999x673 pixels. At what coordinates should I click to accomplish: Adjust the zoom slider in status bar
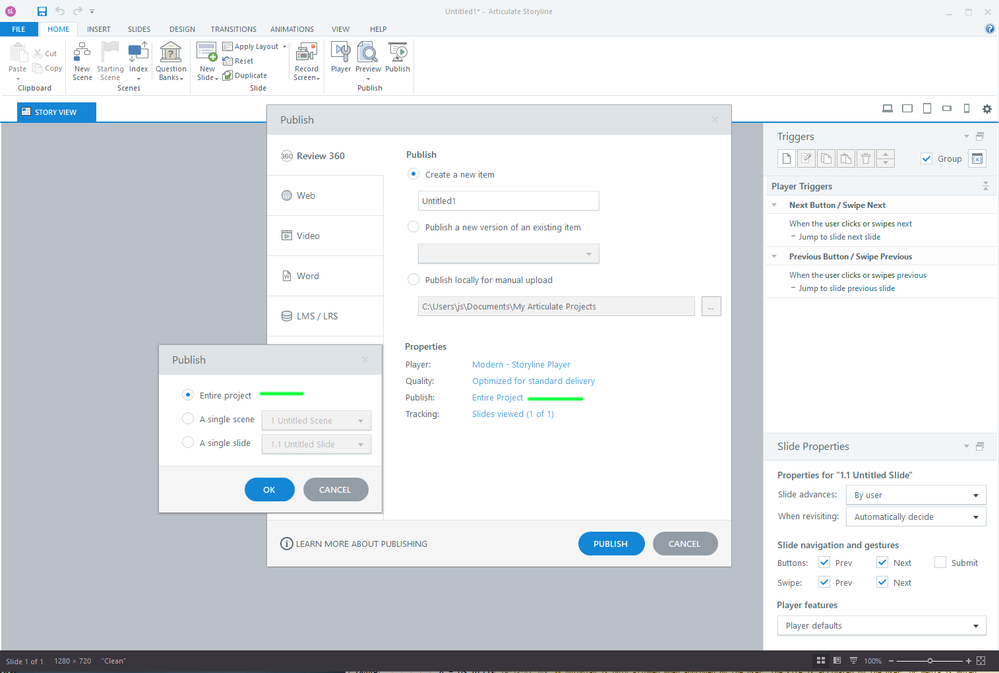click(x=931, y=662)
